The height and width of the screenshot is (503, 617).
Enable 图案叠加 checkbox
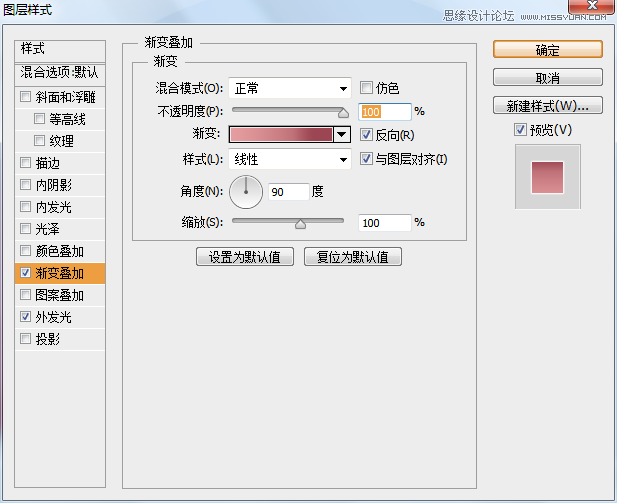25,295
